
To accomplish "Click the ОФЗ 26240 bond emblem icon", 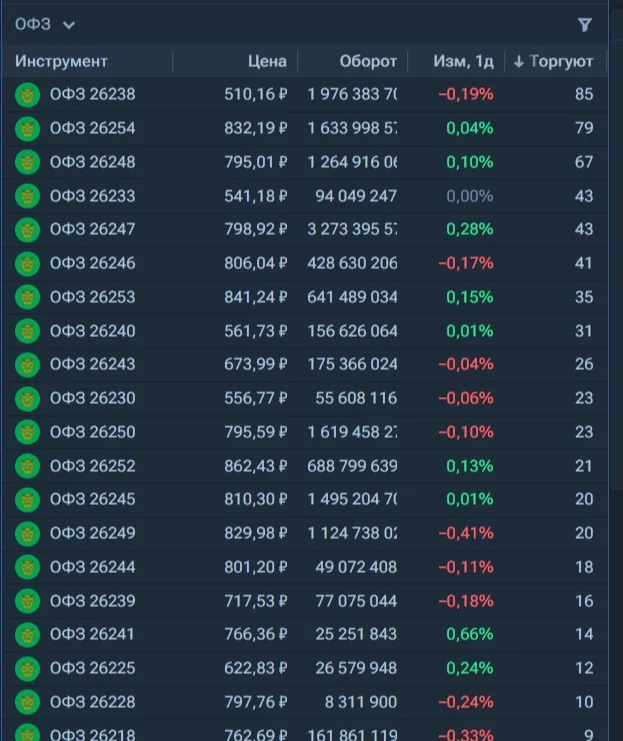I will (x=27, y=331).
